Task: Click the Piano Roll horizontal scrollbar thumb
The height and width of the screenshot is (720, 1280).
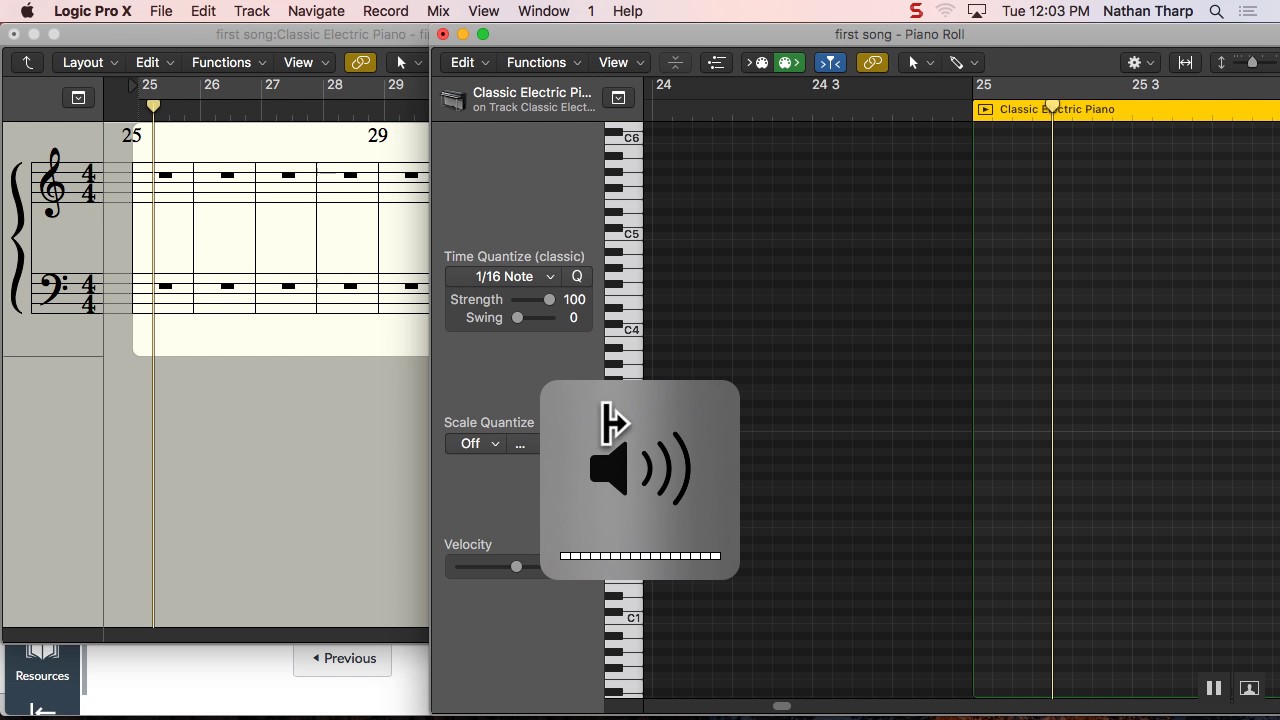Action: tap(783, 706)
